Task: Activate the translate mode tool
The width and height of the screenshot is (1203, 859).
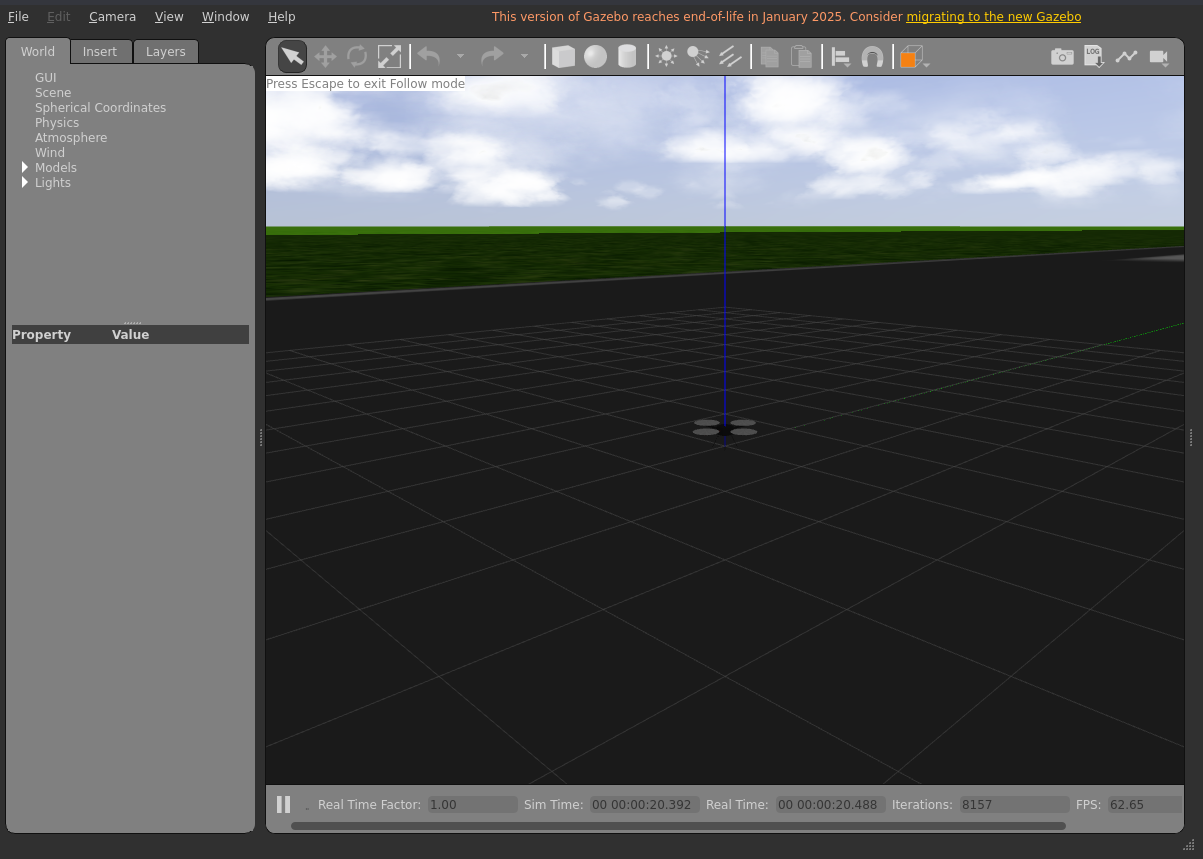Action: point(325,57)
